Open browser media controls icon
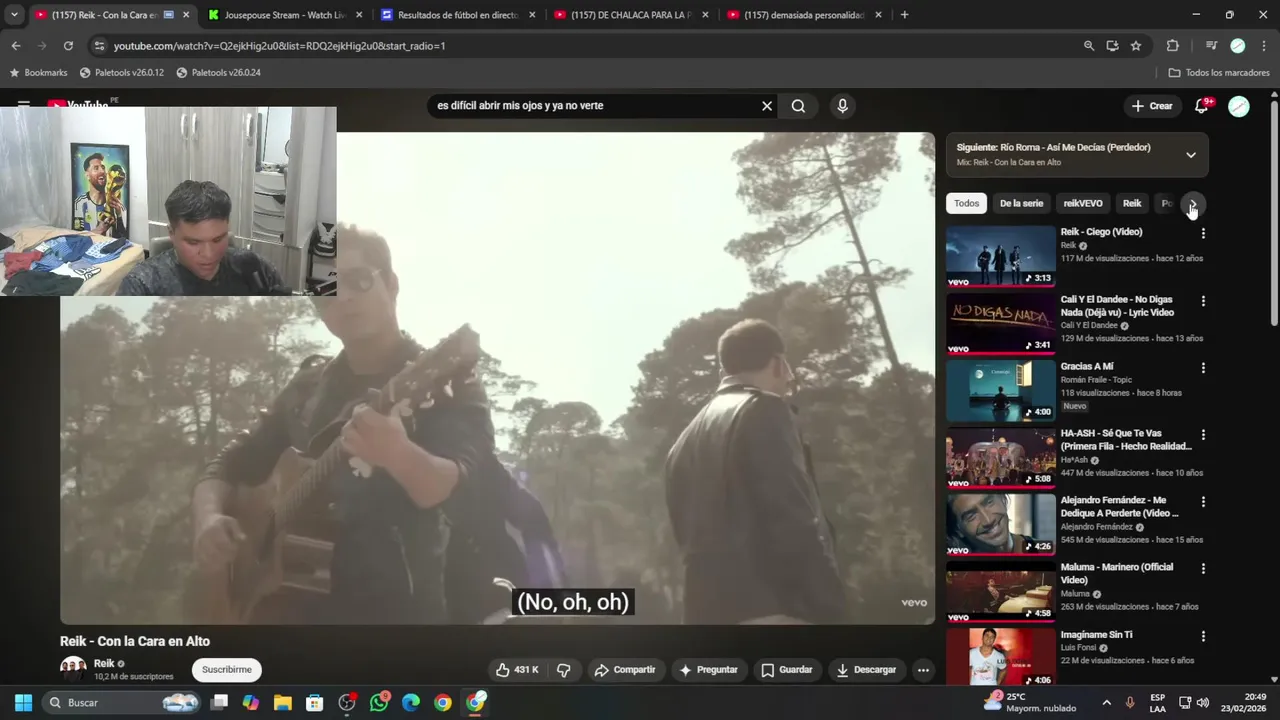The height and width of the screenshot is (720, 1280). pyautogui.click(x=1211, y=46)
